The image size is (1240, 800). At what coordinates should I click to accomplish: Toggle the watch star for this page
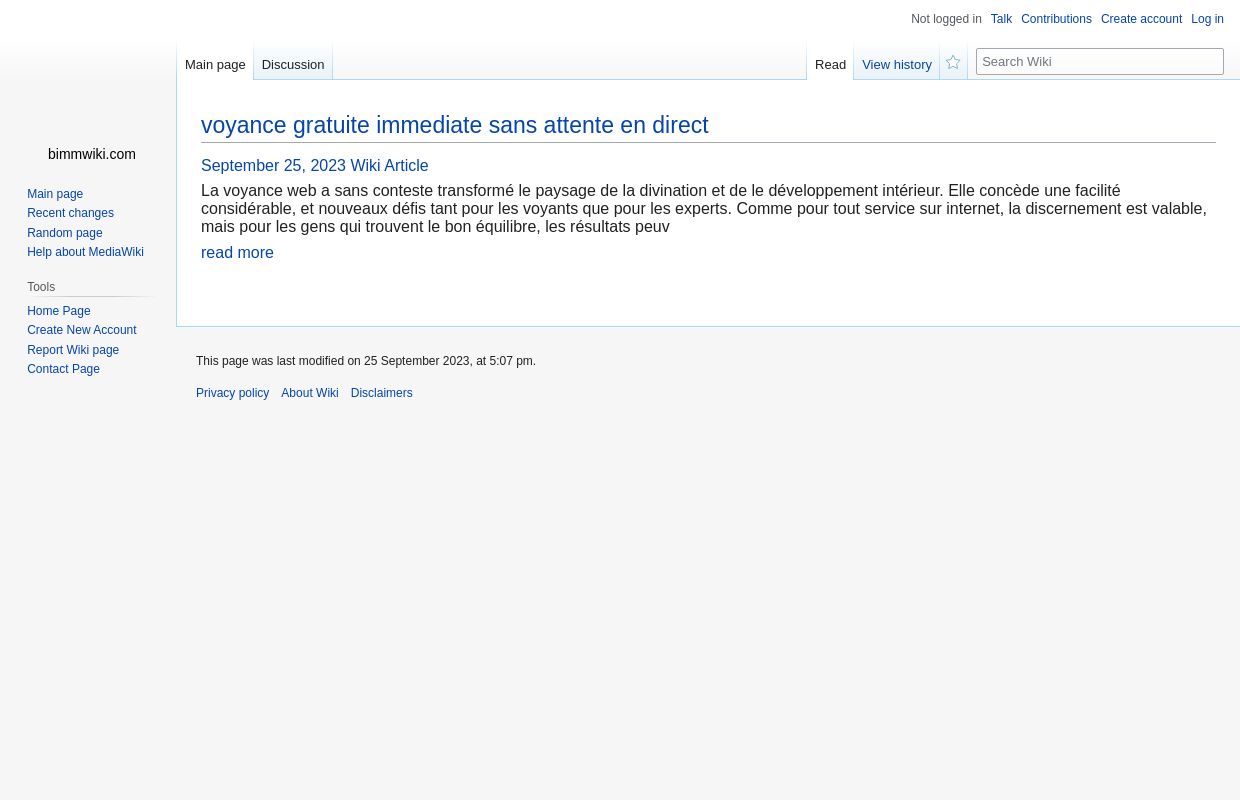point(952,62)
